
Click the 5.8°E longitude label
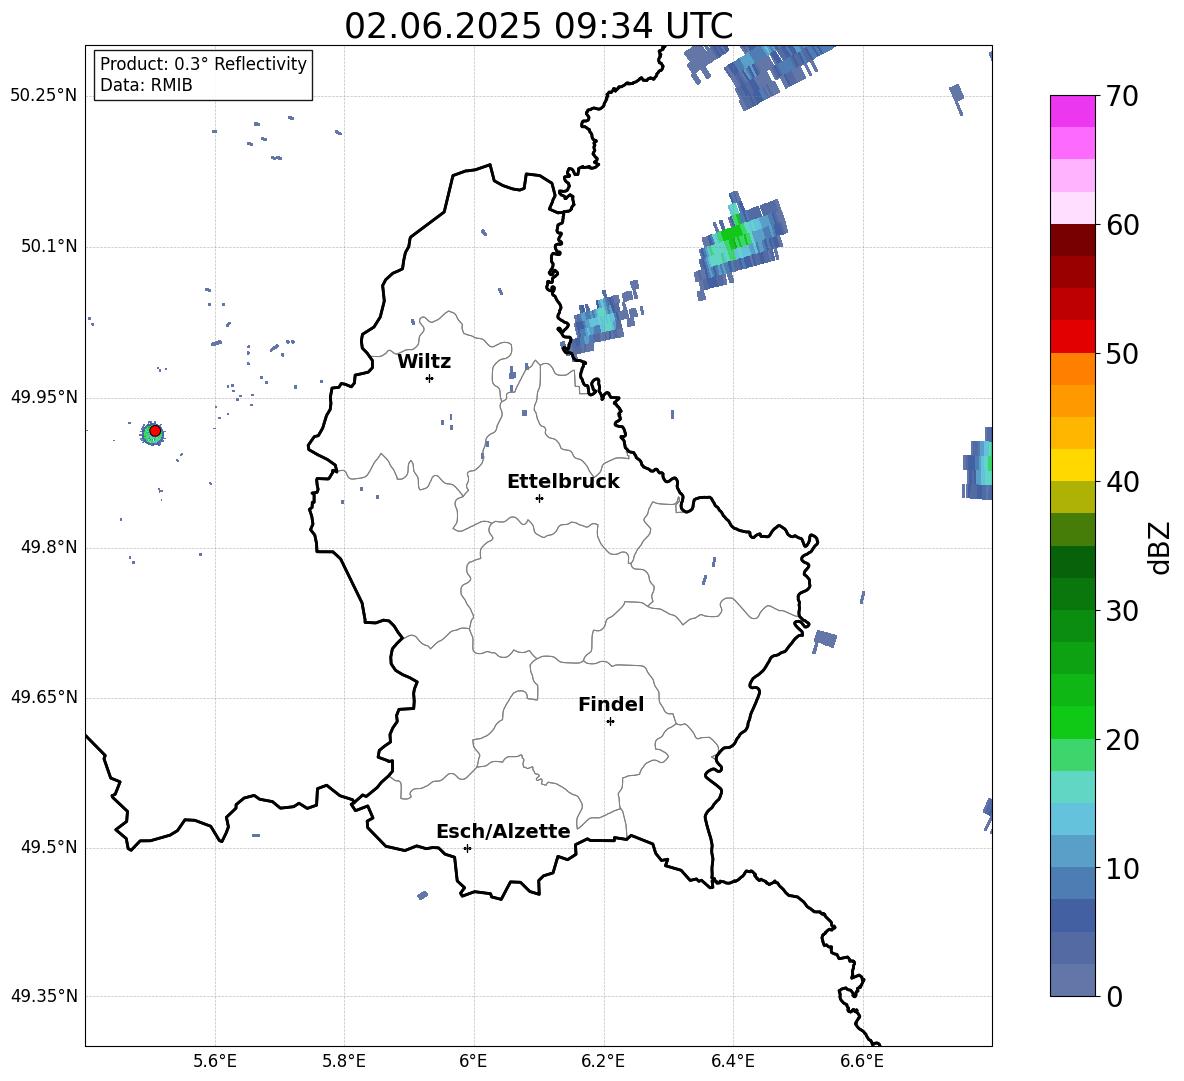[x=344, y=1061]
